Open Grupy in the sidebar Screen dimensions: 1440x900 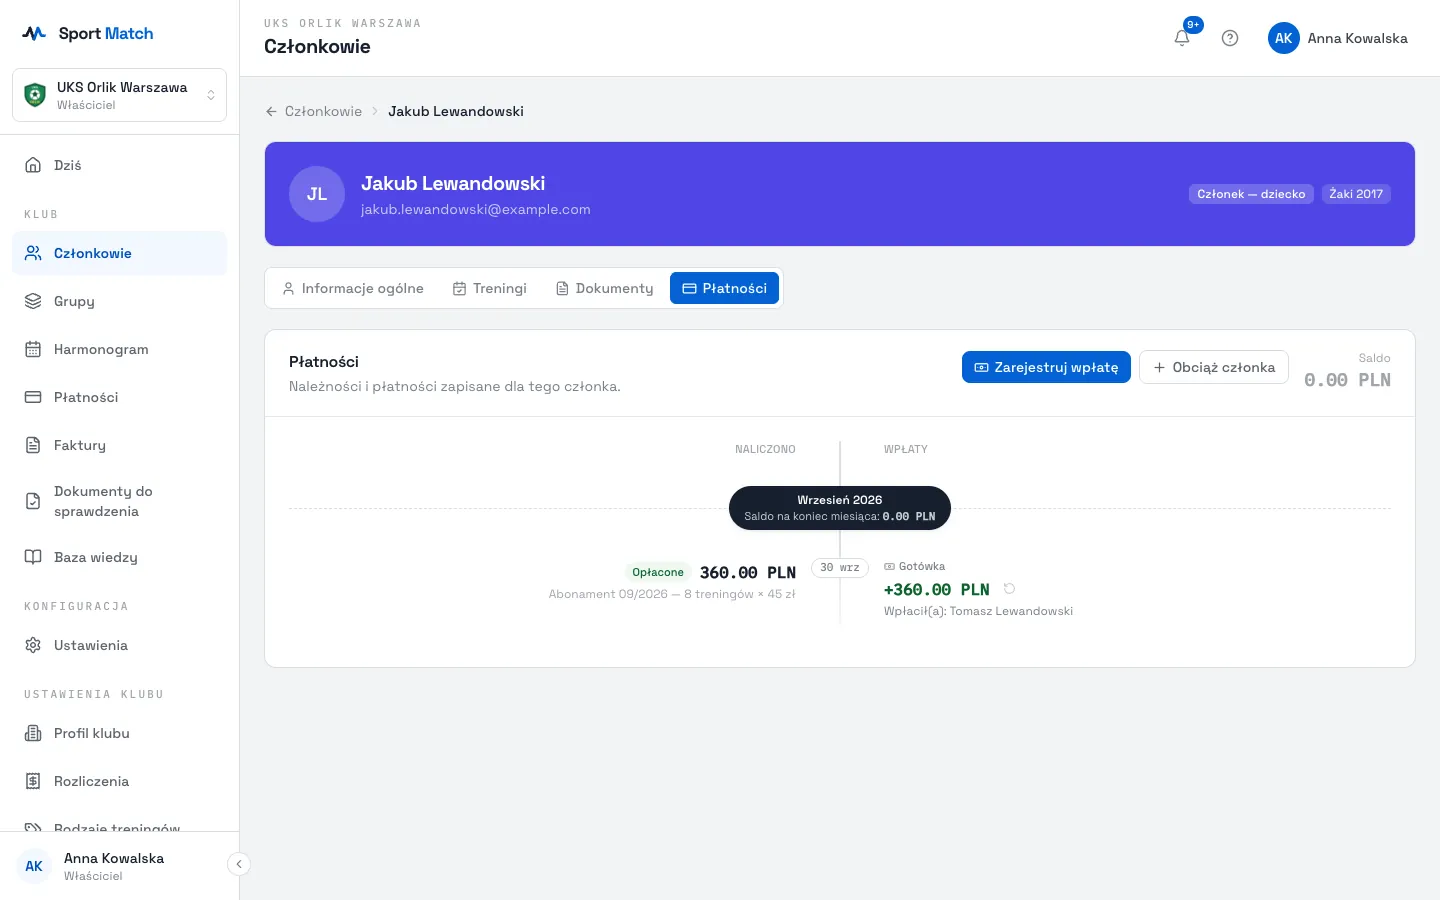click(x=120, y=301)
